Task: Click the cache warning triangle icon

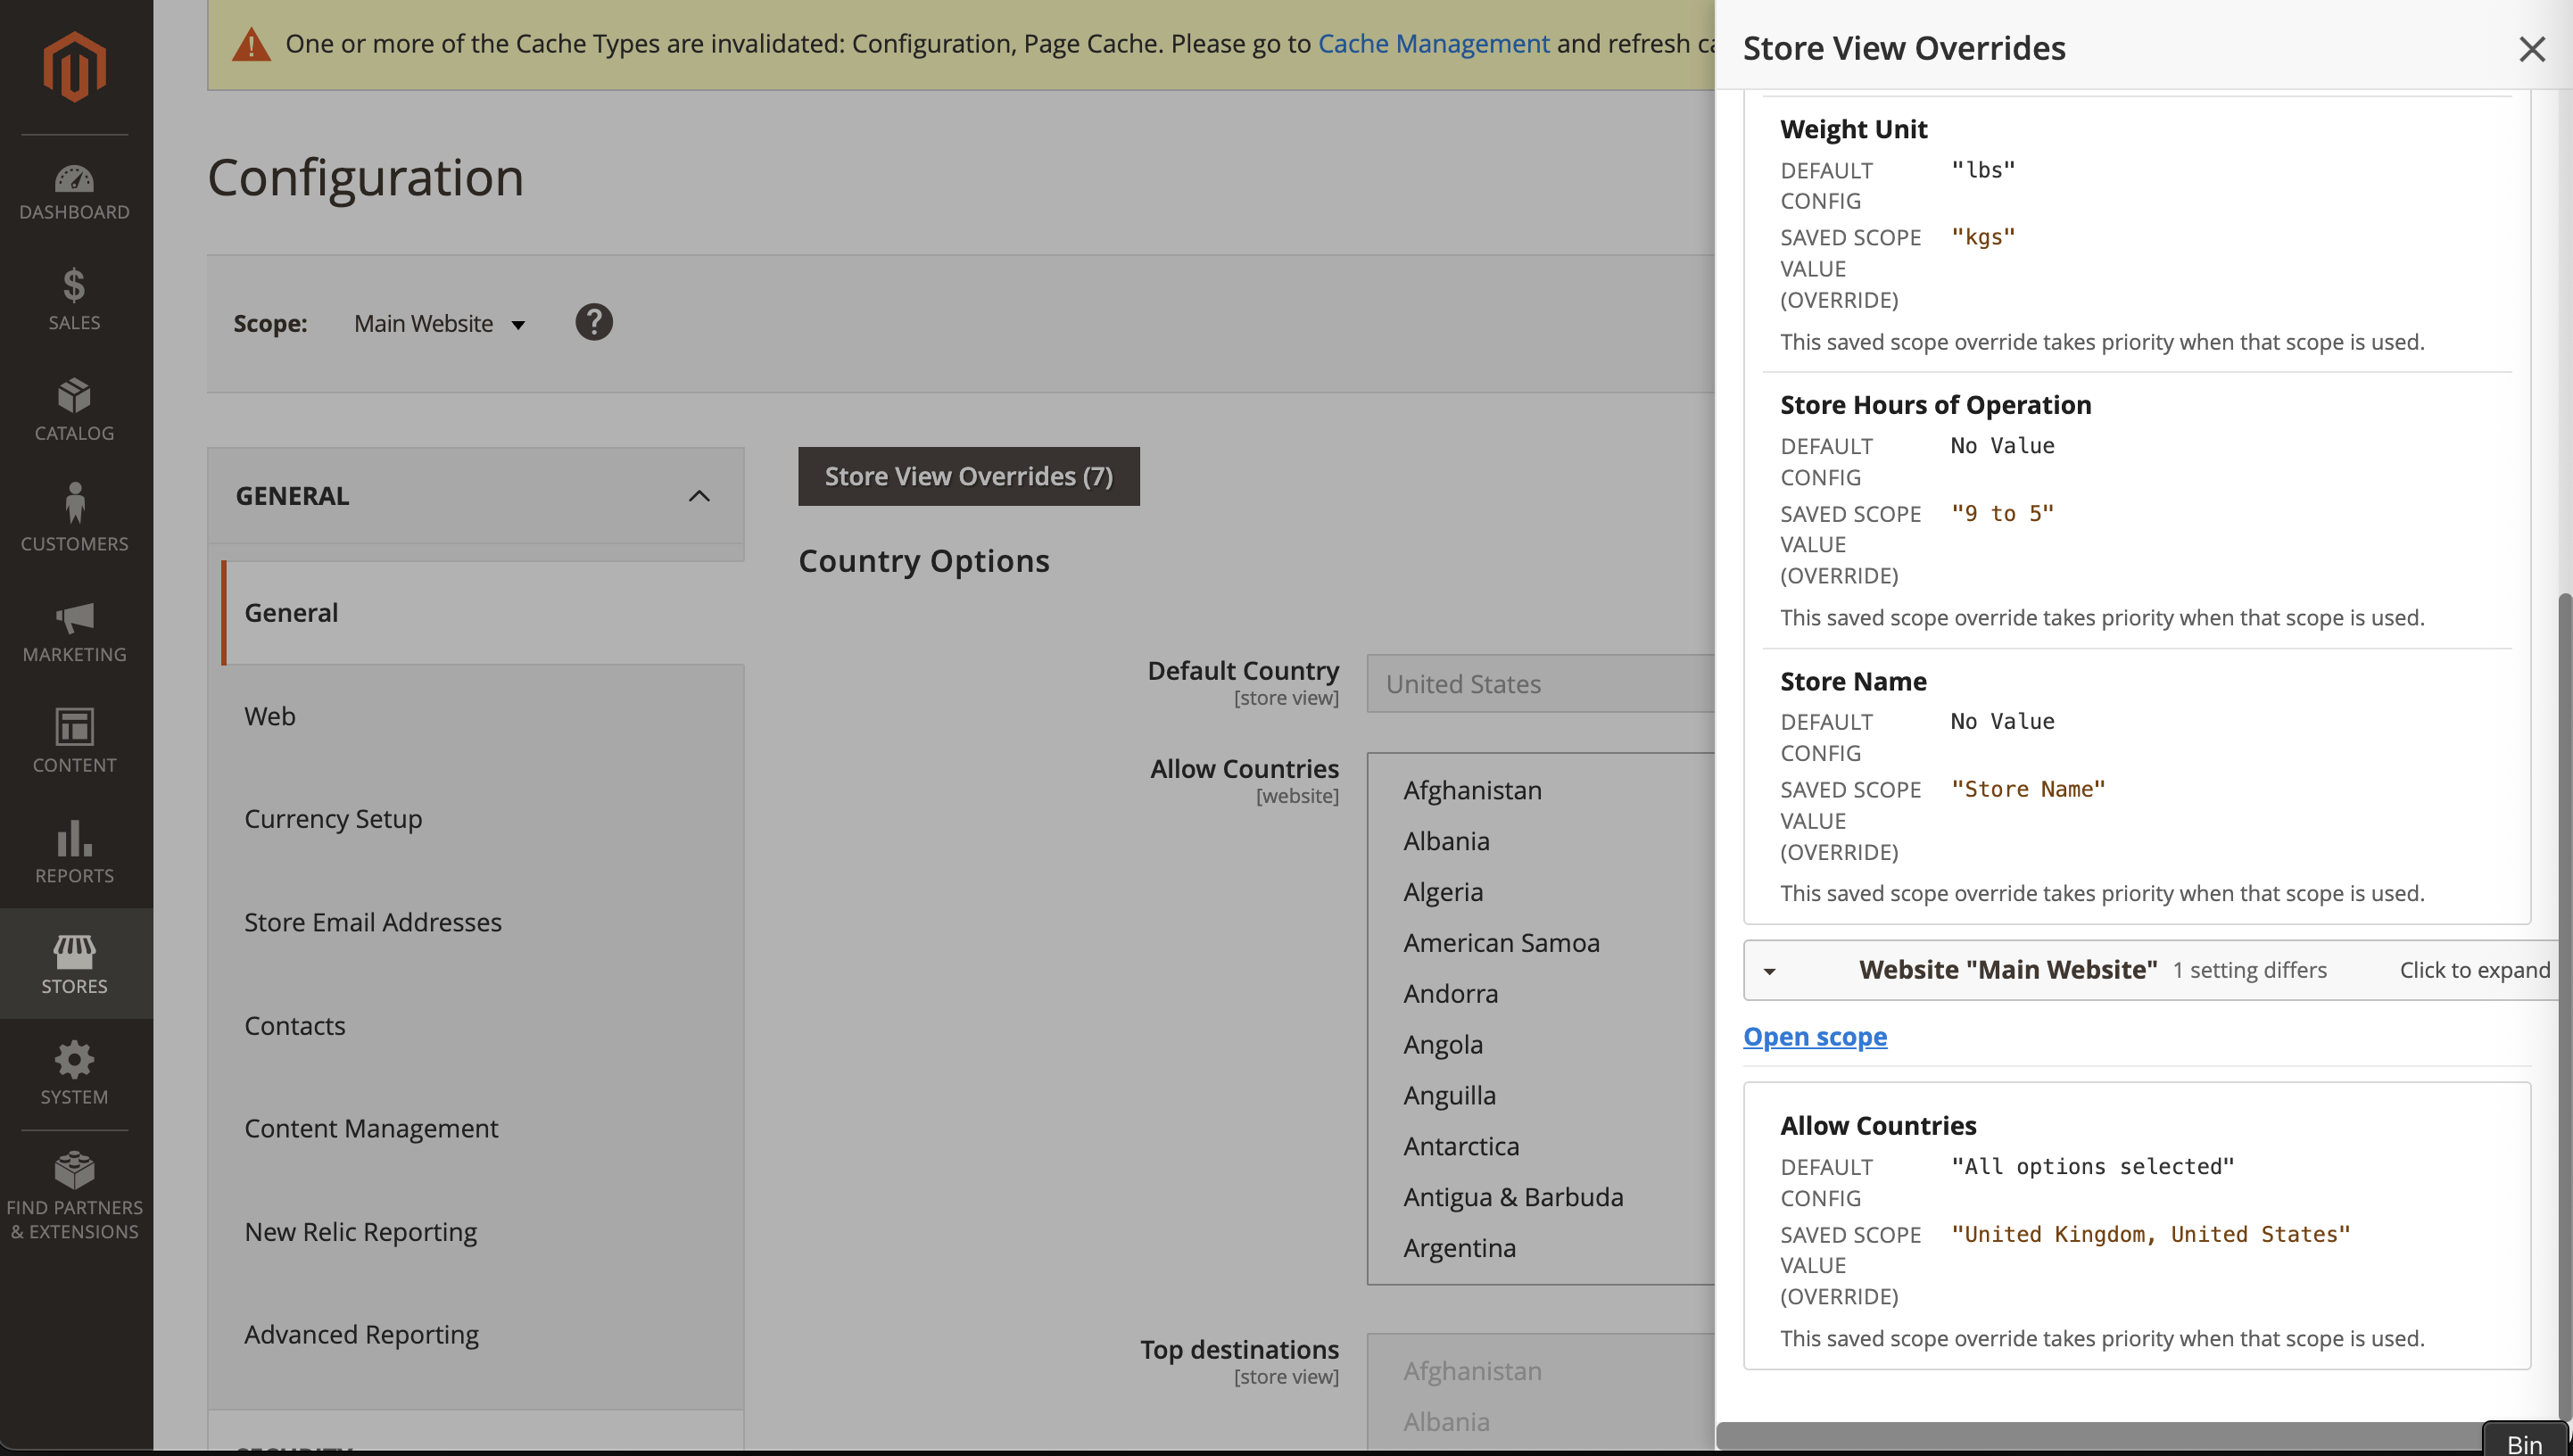Action: click(x=251, y=44)
